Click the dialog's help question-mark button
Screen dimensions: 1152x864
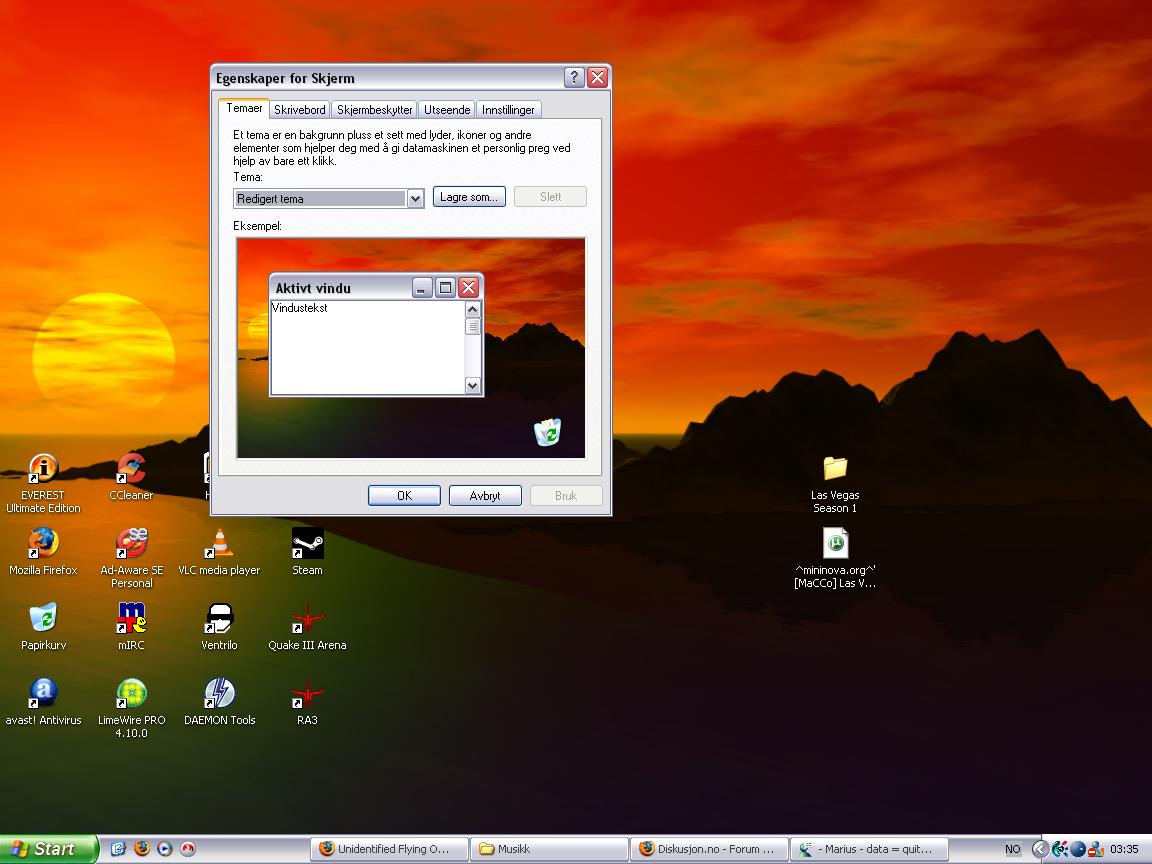pos(575,77)
